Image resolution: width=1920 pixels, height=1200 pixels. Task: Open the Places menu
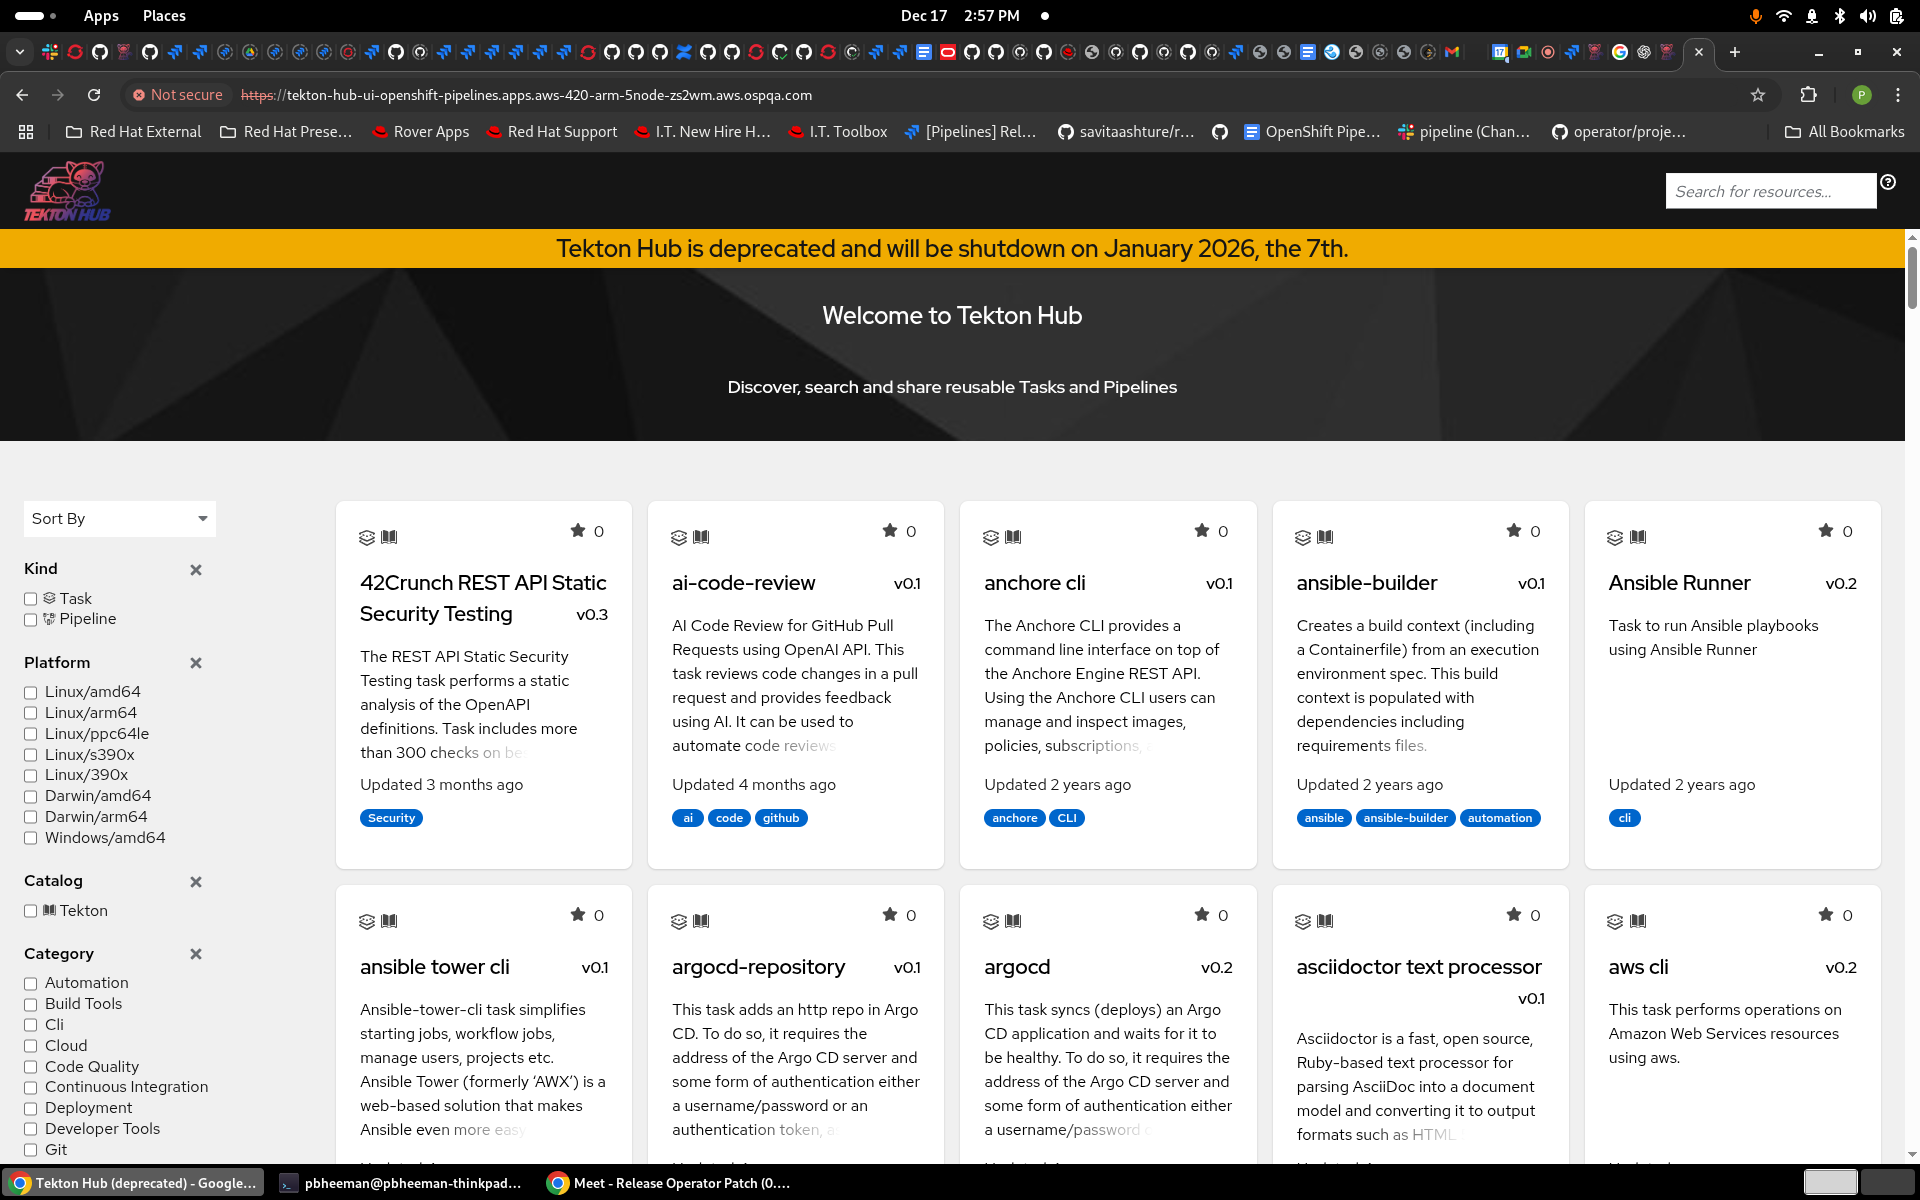coord(164,16)
